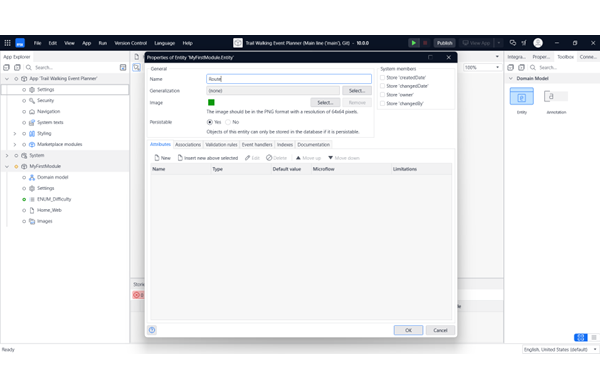The height and width of the screenshot is (390, 600).
Task: Click the help icon in dialog footer
Action: click(152, 330)
